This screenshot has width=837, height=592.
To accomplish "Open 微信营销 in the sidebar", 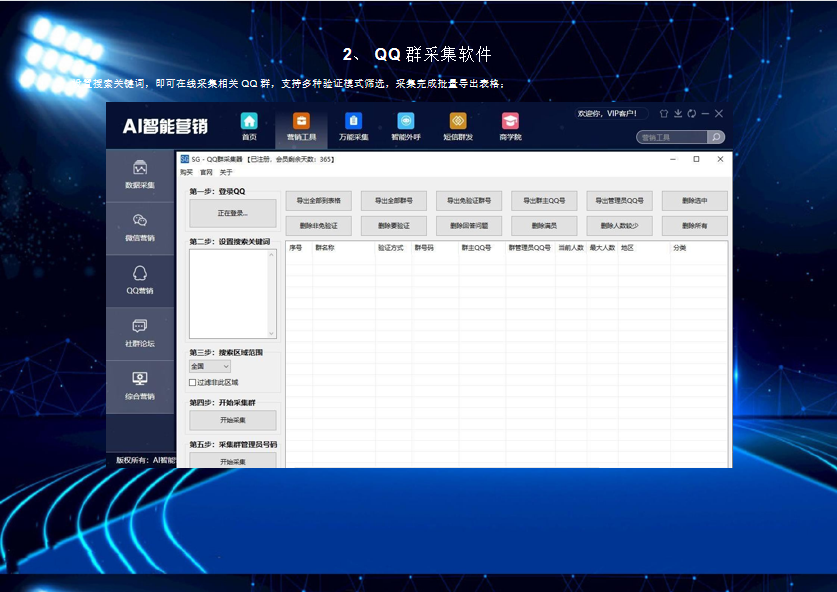I will click(140, 227).
